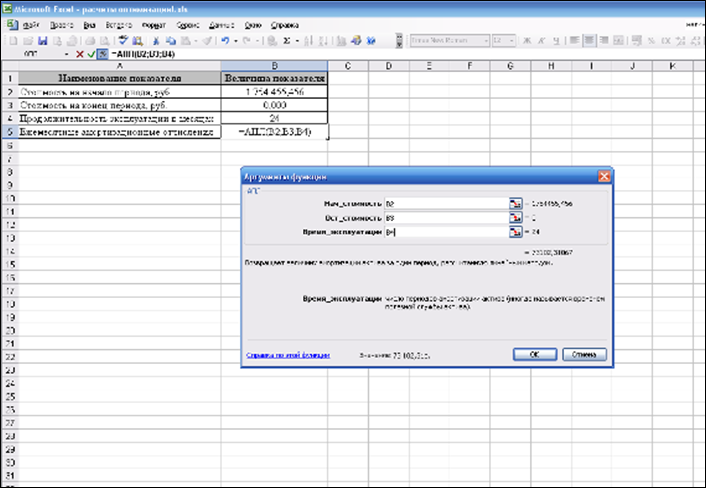Screen dimensions: 706x488
Task: Click the Print Preview toolbar icon
Action: click(x=104, y=41)
